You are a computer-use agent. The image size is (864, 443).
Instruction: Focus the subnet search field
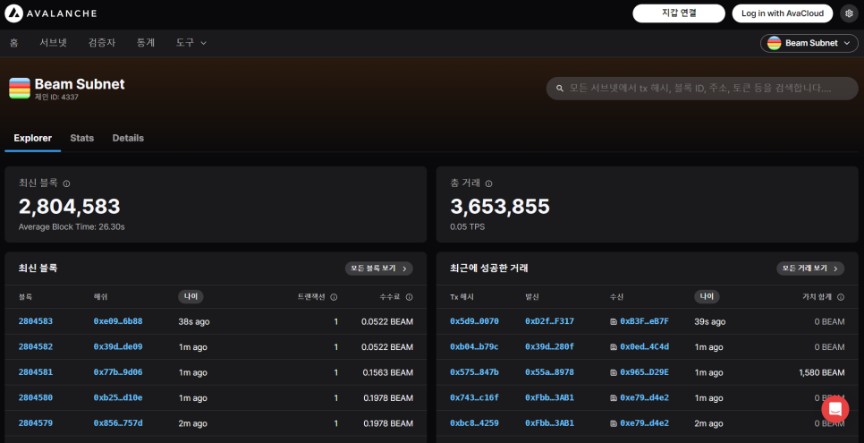702,88
